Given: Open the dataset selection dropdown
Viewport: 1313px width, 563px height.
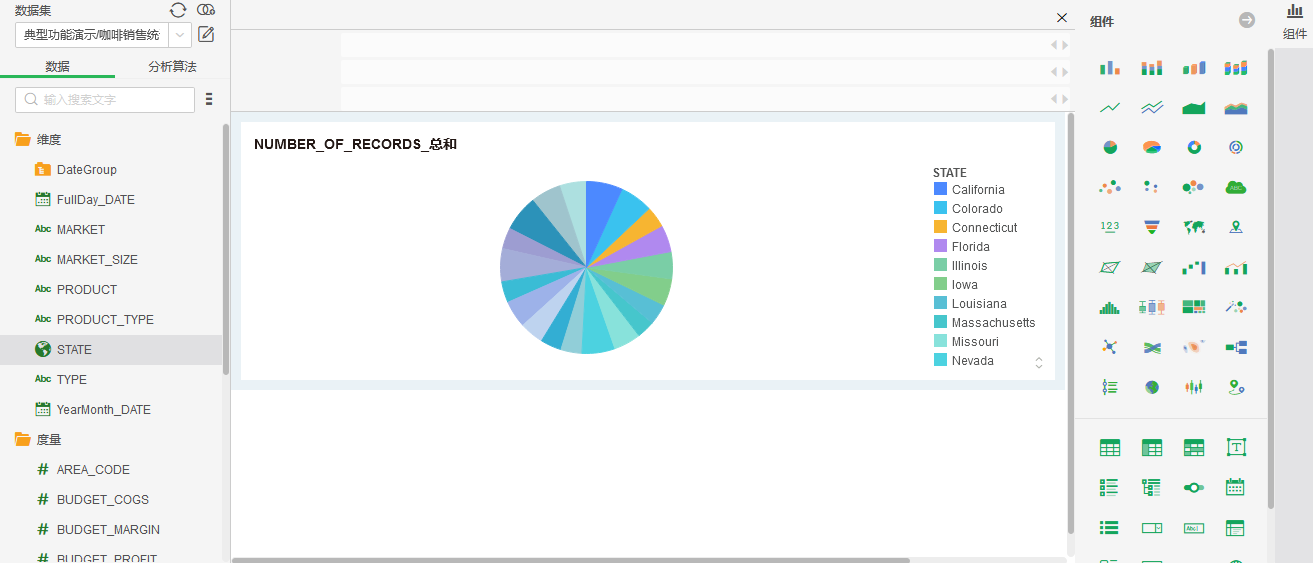Looking at the screenshot, I should tap(180, 35).
